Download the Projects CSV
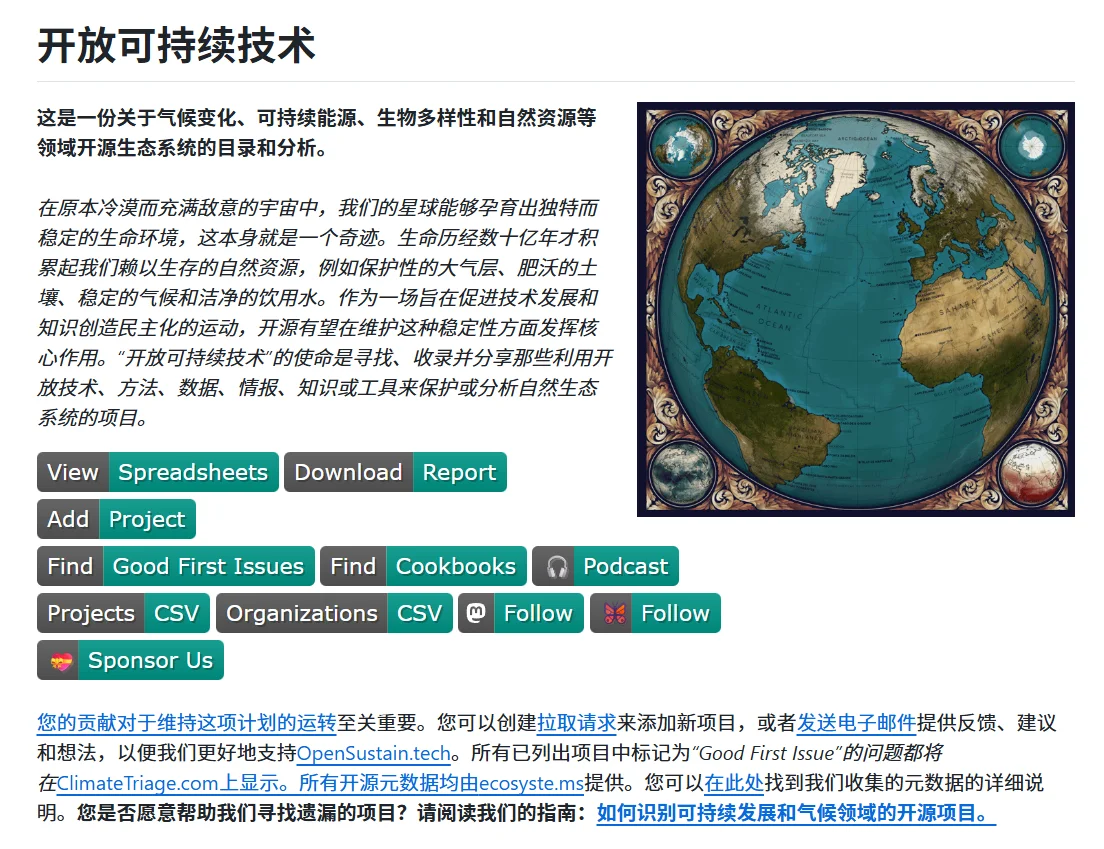Image resolution: width=1104 pixels, height=849 pixels. tap(122, 613)
